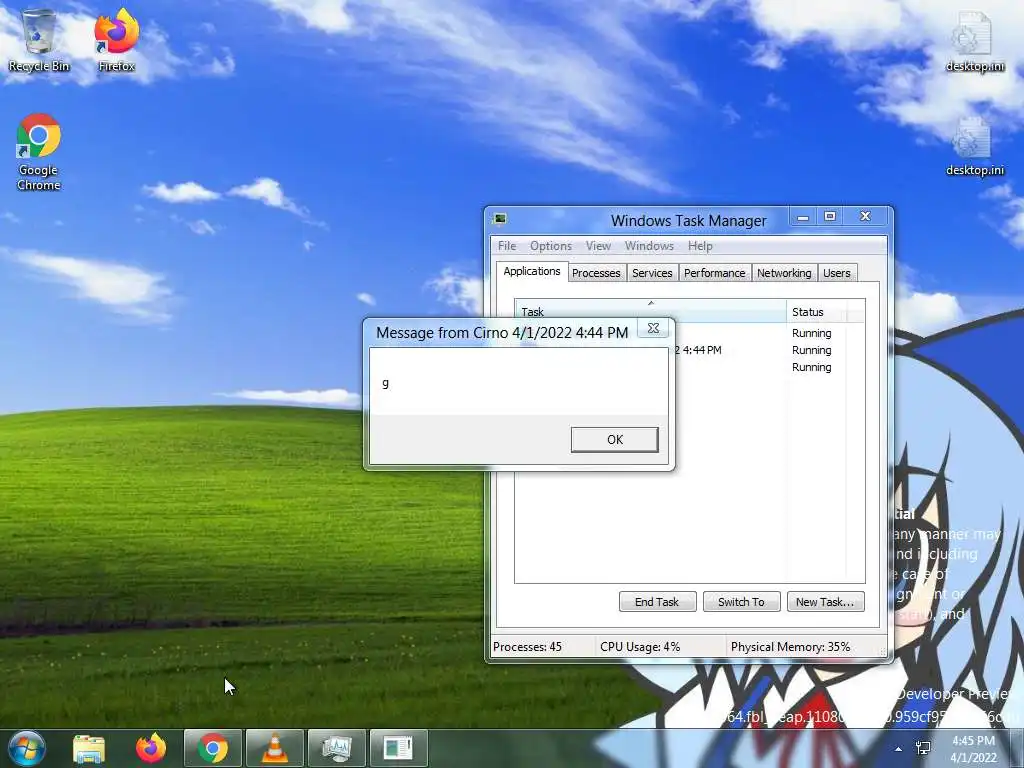Viewport: 1024px width, 768px height.
Task: Open the Start menu orb
Action: [27, 748]
